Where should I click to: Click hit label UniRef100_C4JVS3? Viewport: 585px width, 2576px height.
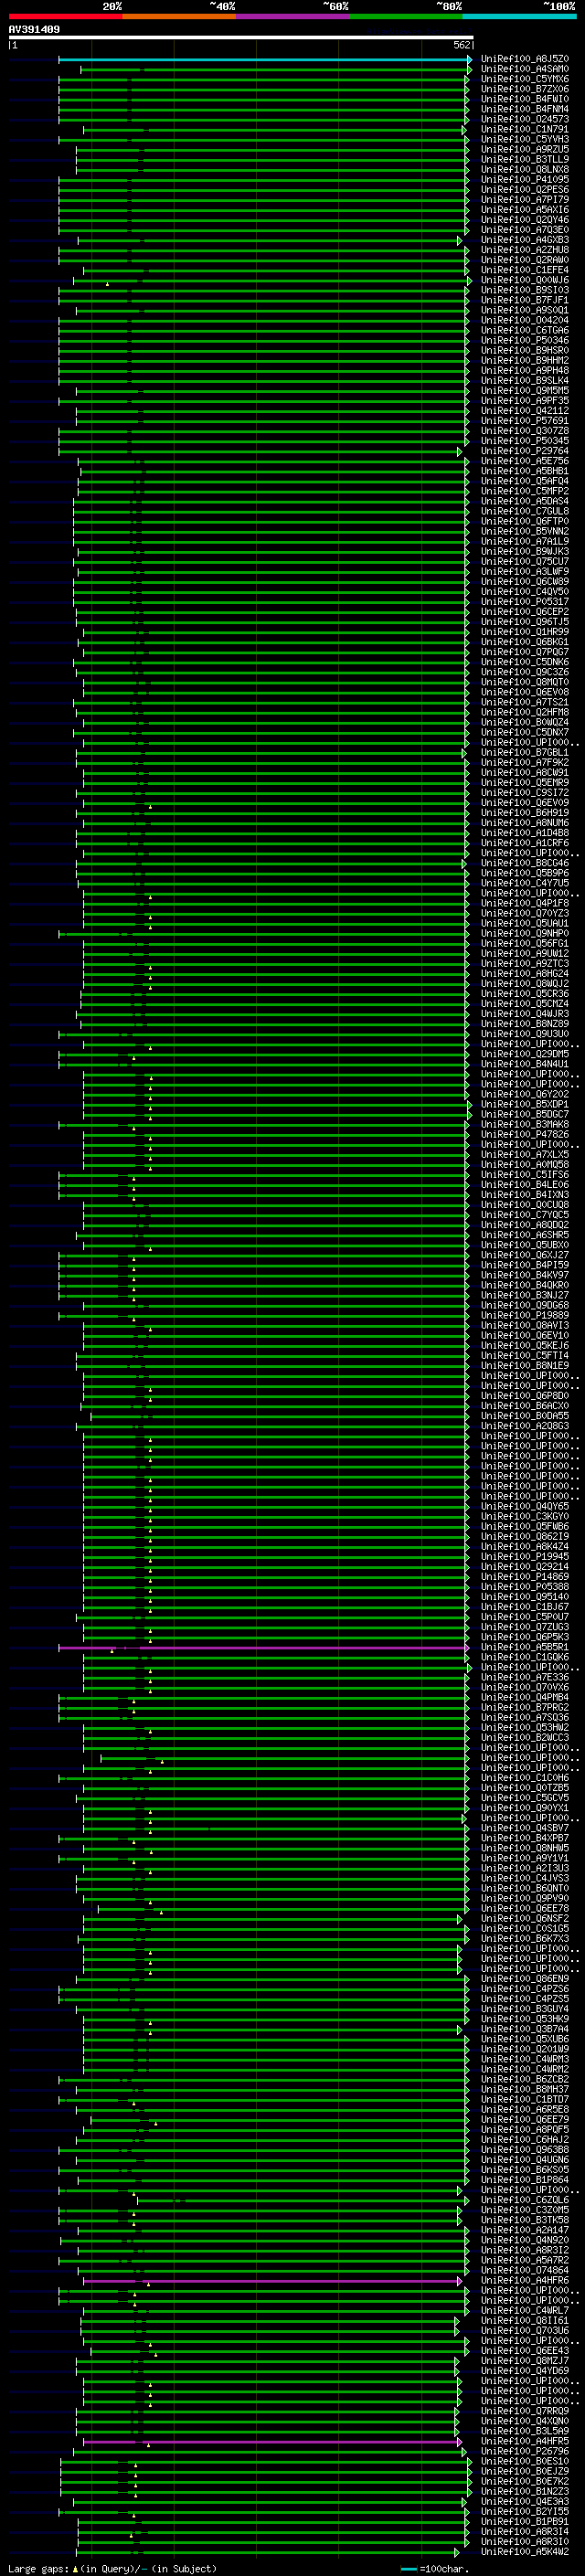coord(525,1878)
